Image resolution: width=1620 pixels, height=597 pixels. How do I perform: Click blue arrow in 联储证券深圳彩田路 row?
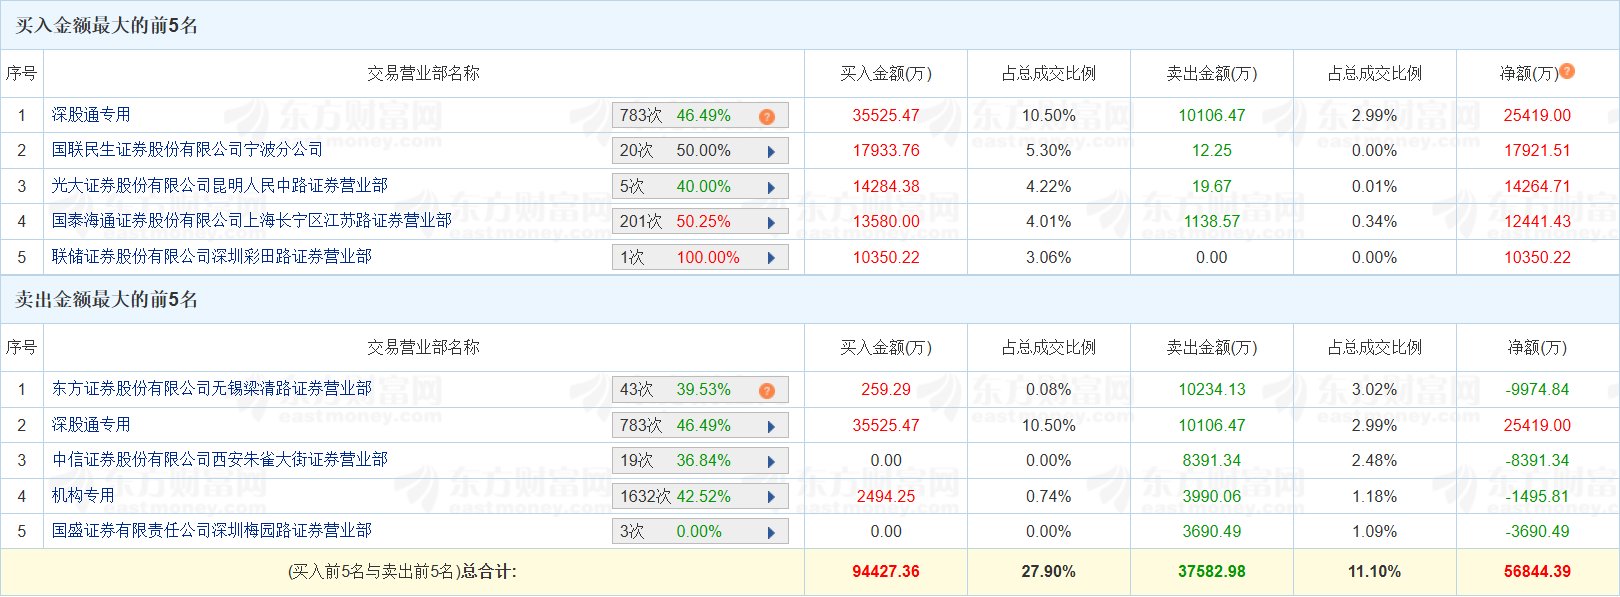tap(771, 258)
